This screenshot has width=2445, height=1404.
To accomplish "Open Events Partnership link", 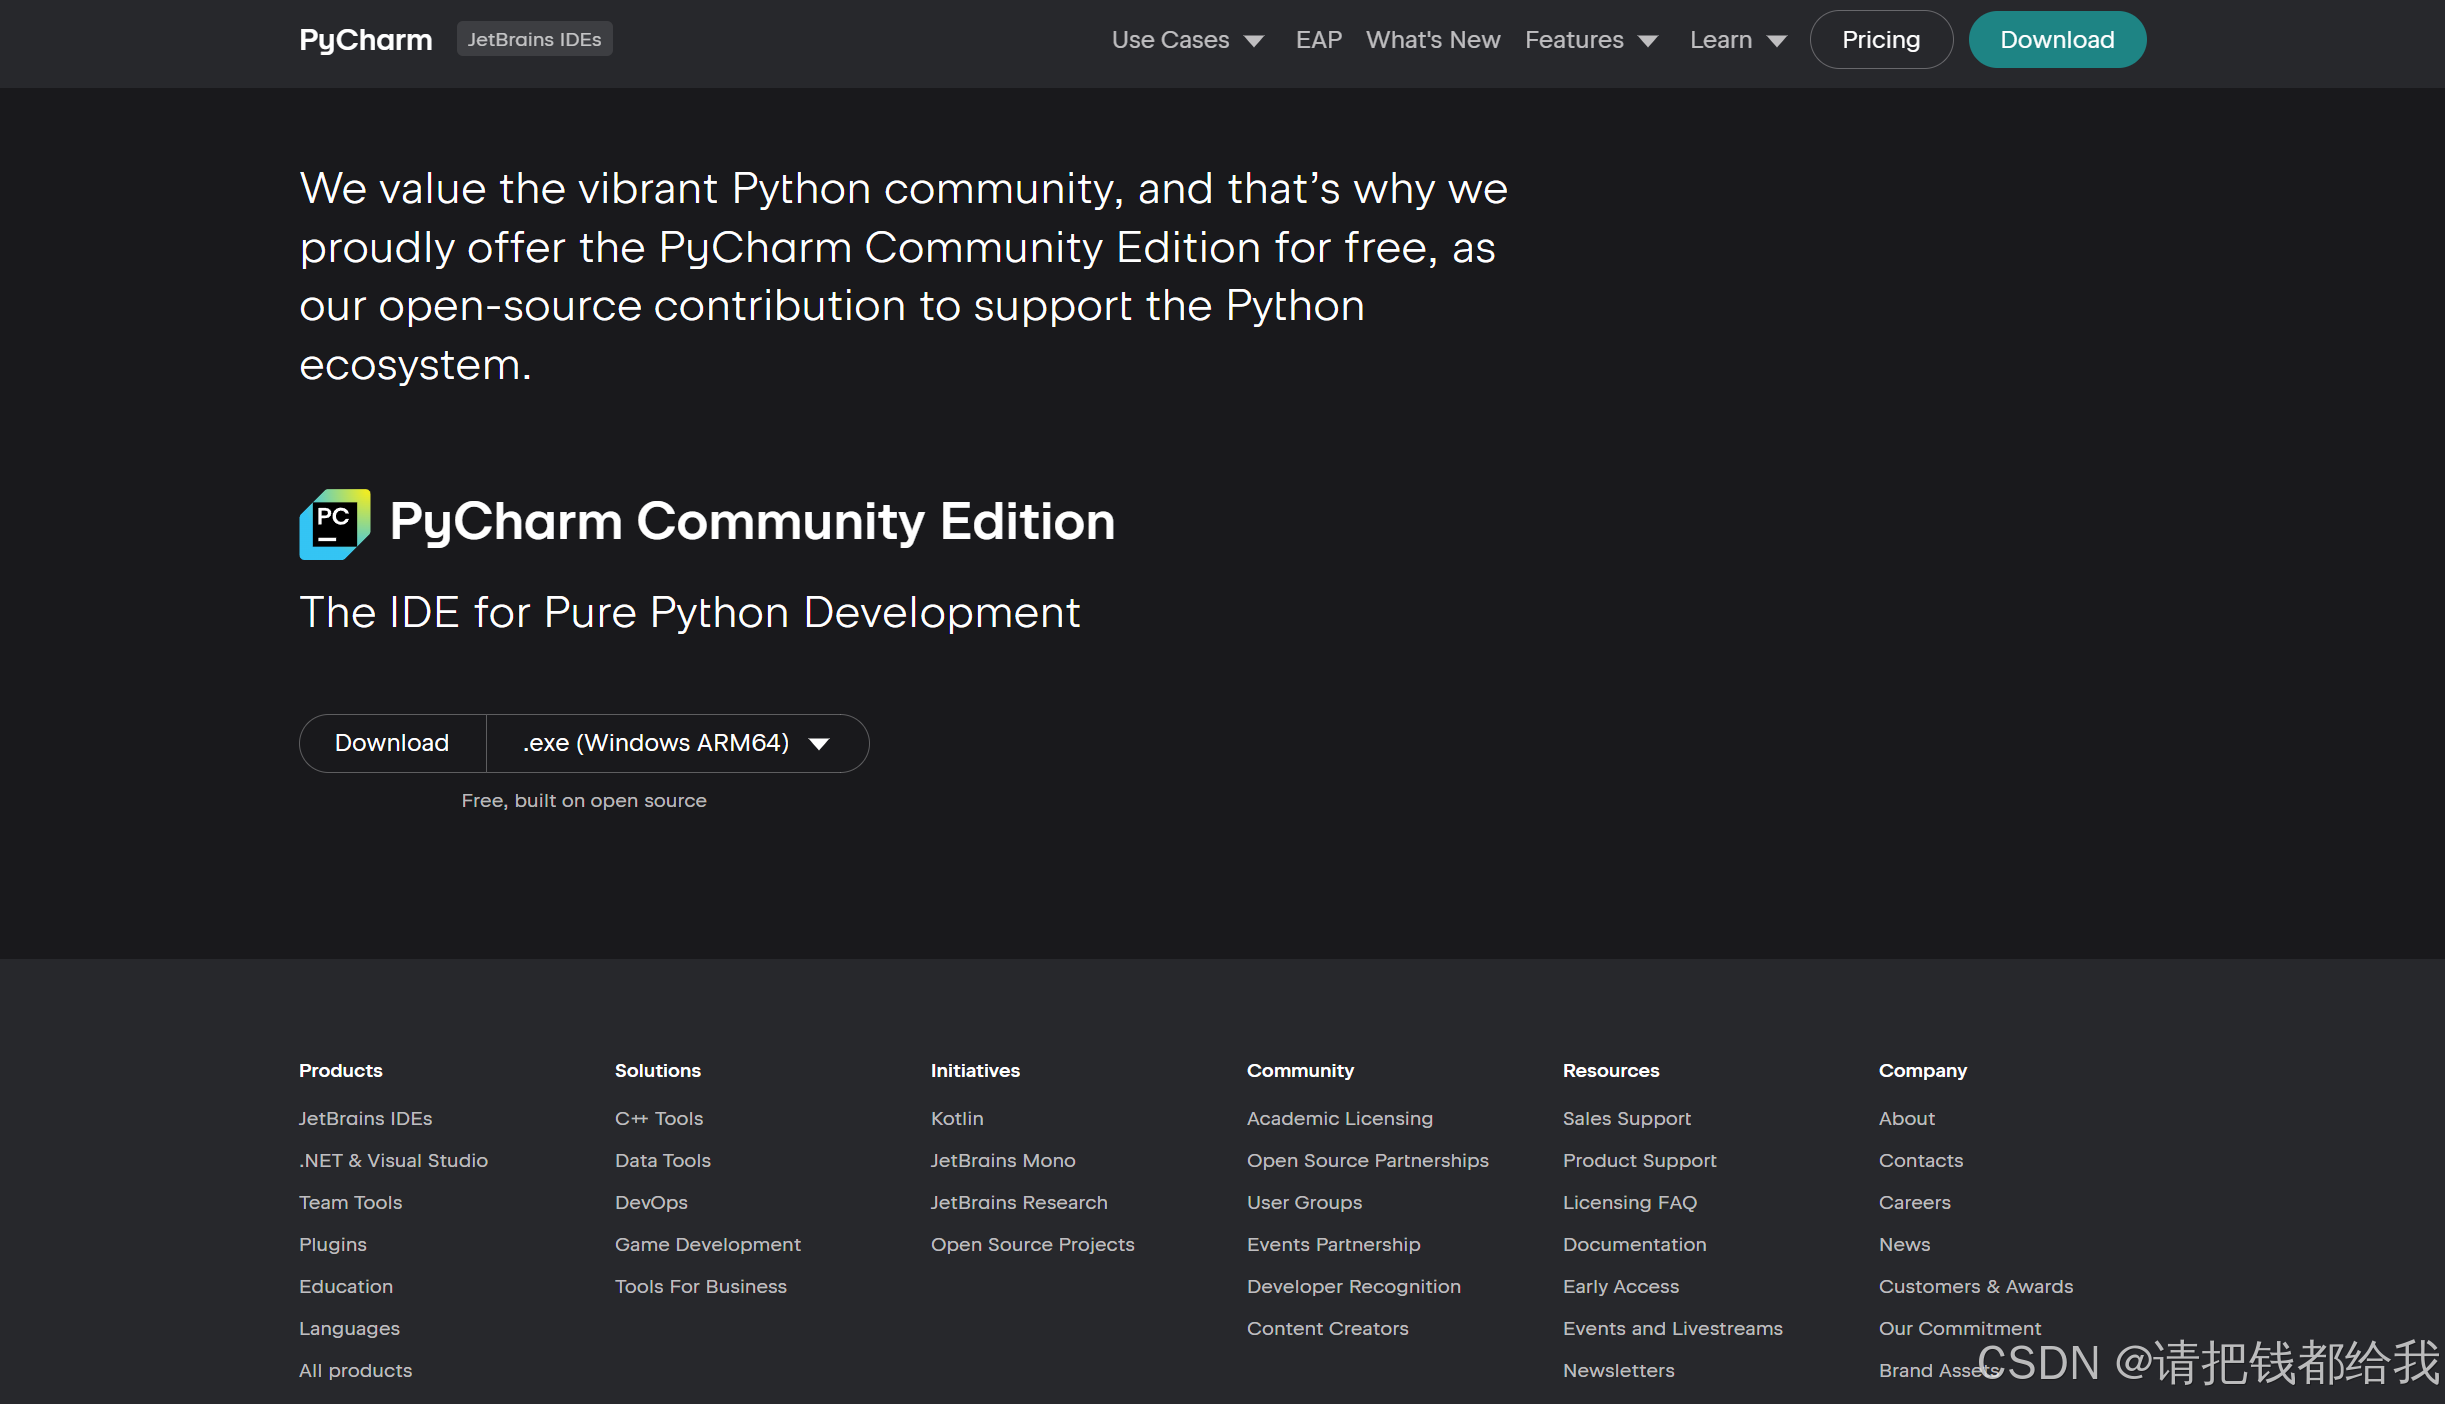I will 1333,1244.
